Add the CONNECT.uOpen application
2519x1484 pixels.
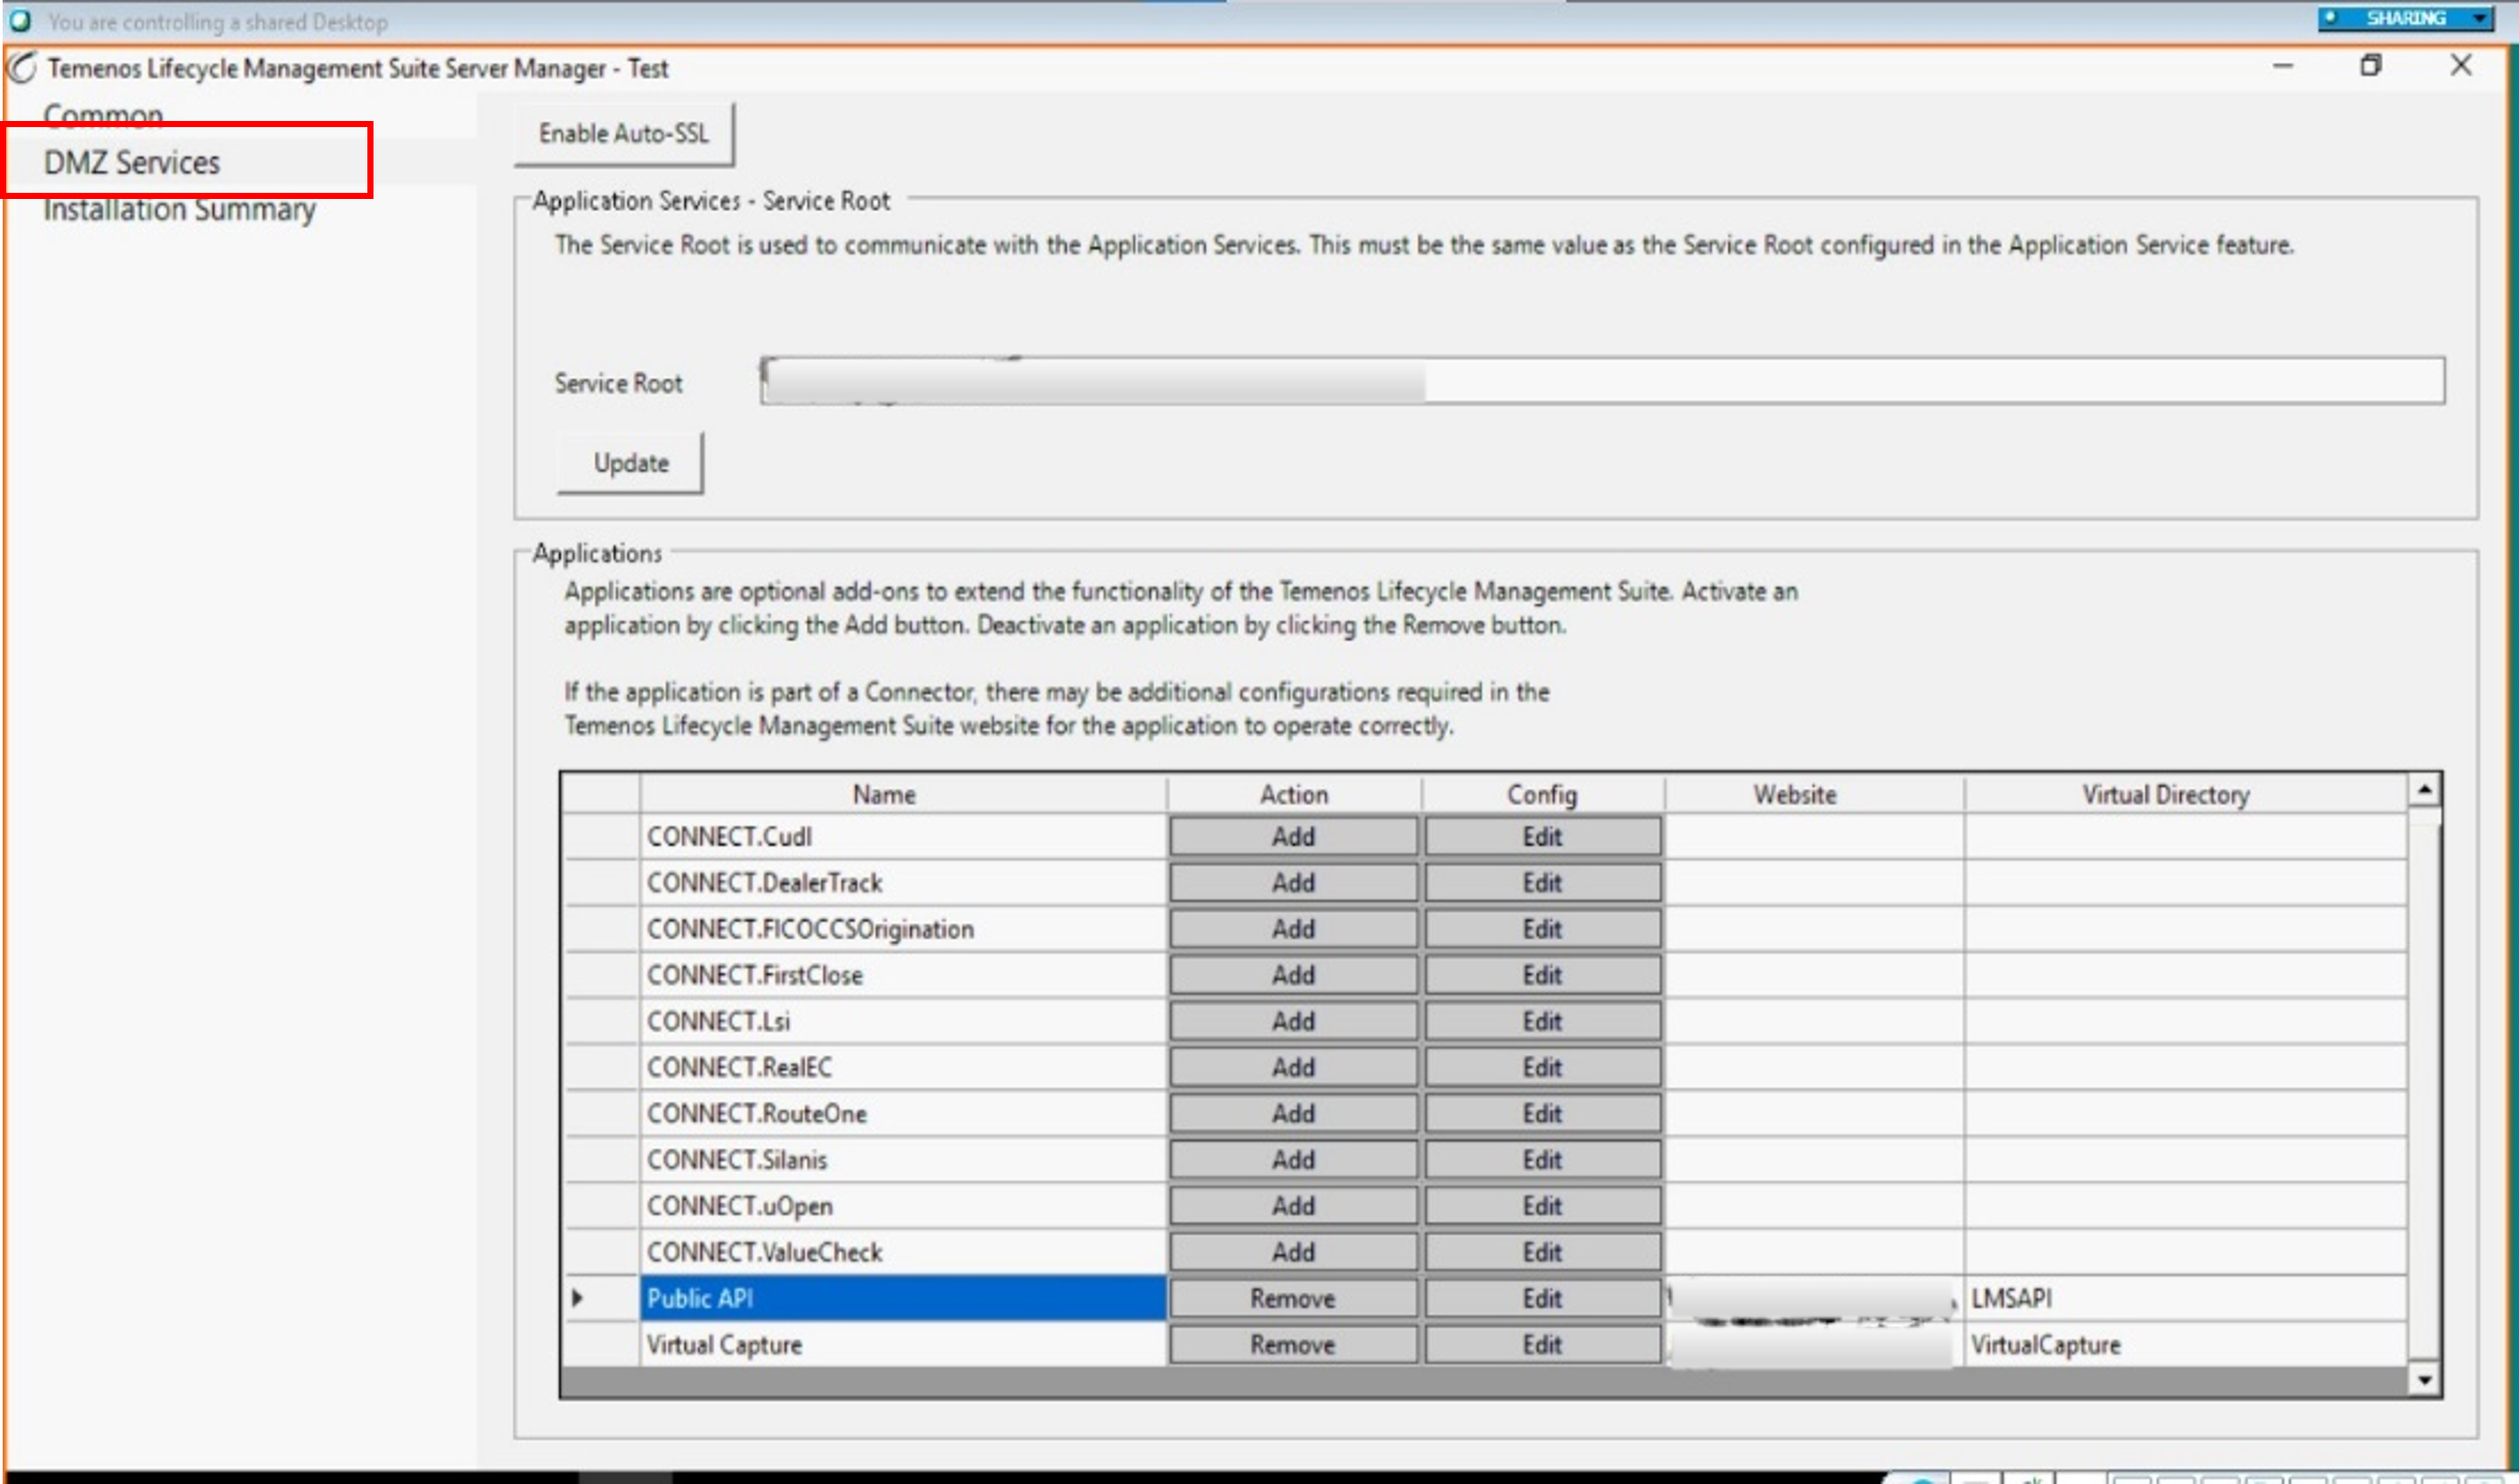tap(1293, 1206)
